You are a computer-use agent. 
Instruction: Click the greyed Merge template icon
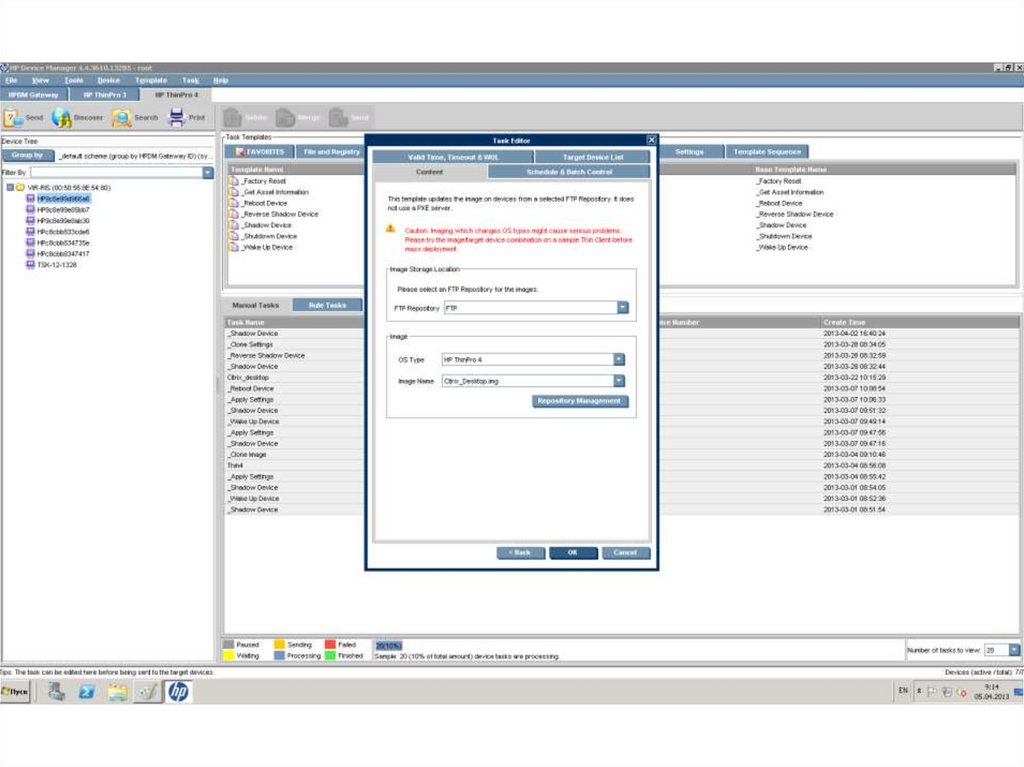285,118
